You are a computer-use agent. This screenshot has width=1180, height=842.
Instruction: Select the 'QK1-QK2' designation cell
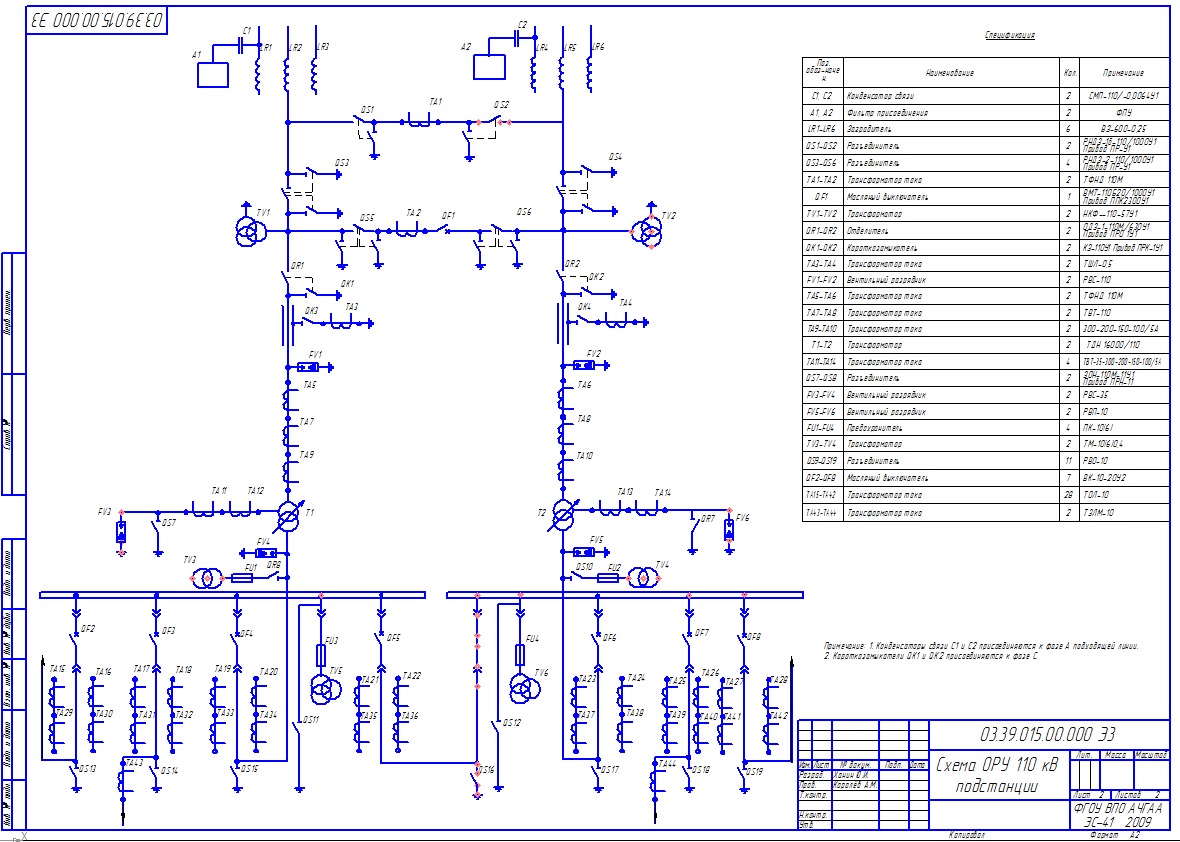(x=821, y=248)
